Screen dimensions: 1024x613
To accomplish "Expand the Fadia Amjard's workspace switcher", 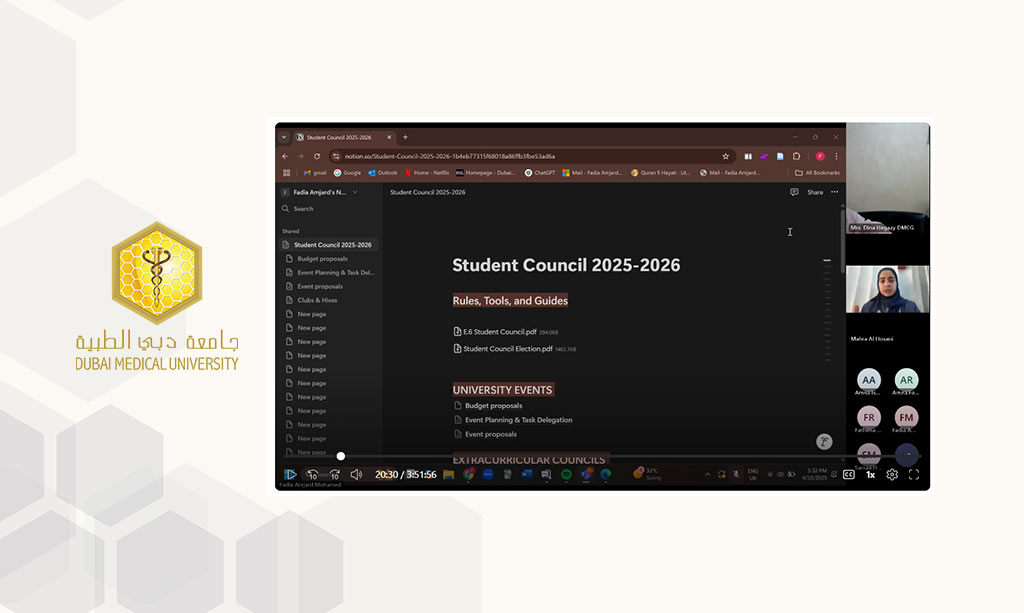I will [x=320, y=193].
